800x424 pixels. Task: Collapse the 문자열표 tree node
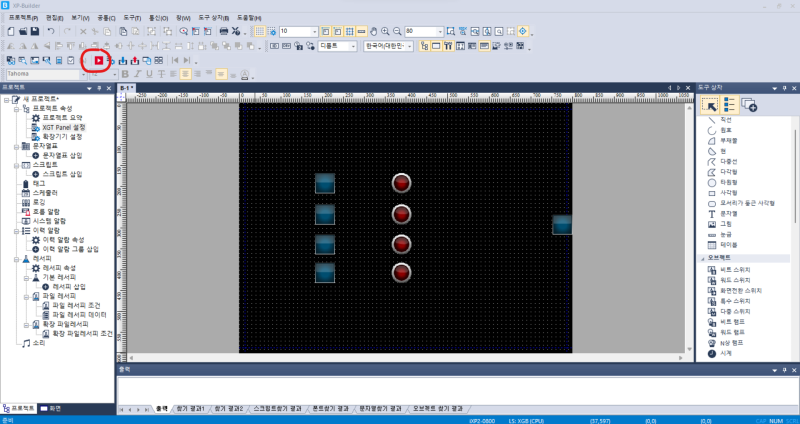[x=16, y=146]
